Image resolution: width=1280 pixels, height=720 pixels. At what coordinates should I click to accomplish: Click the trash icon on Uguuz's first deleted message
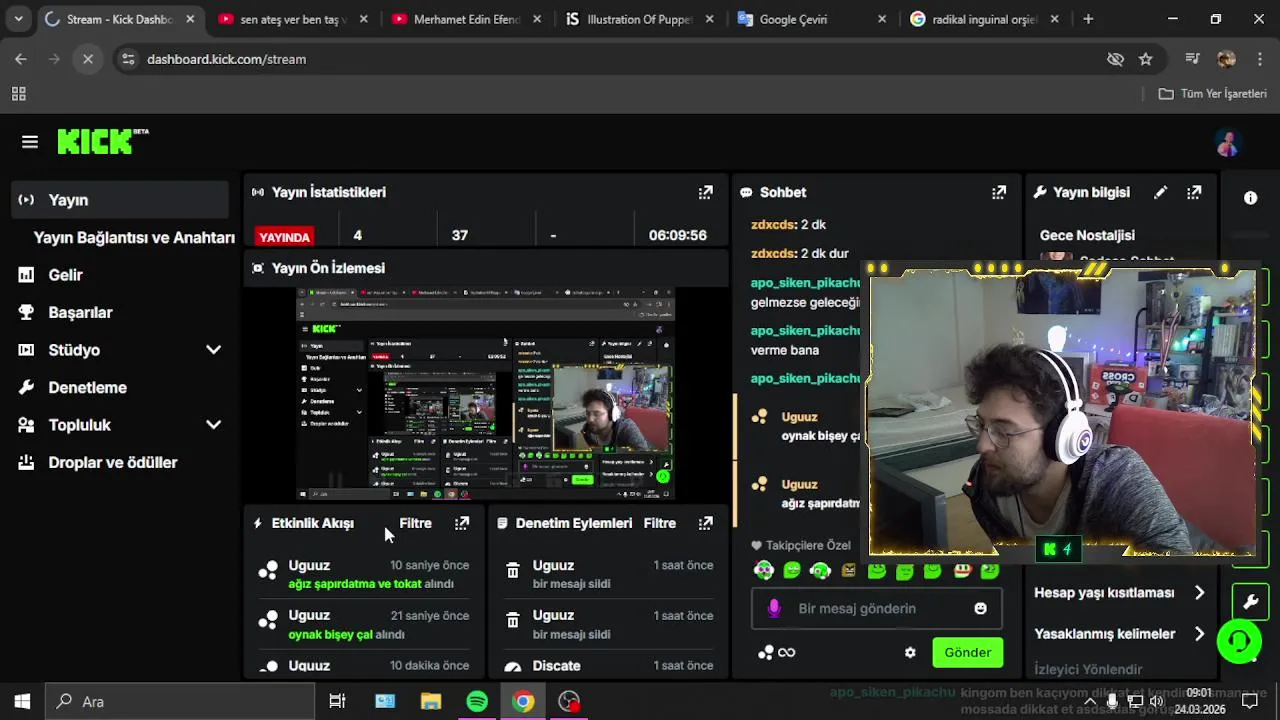513,570
